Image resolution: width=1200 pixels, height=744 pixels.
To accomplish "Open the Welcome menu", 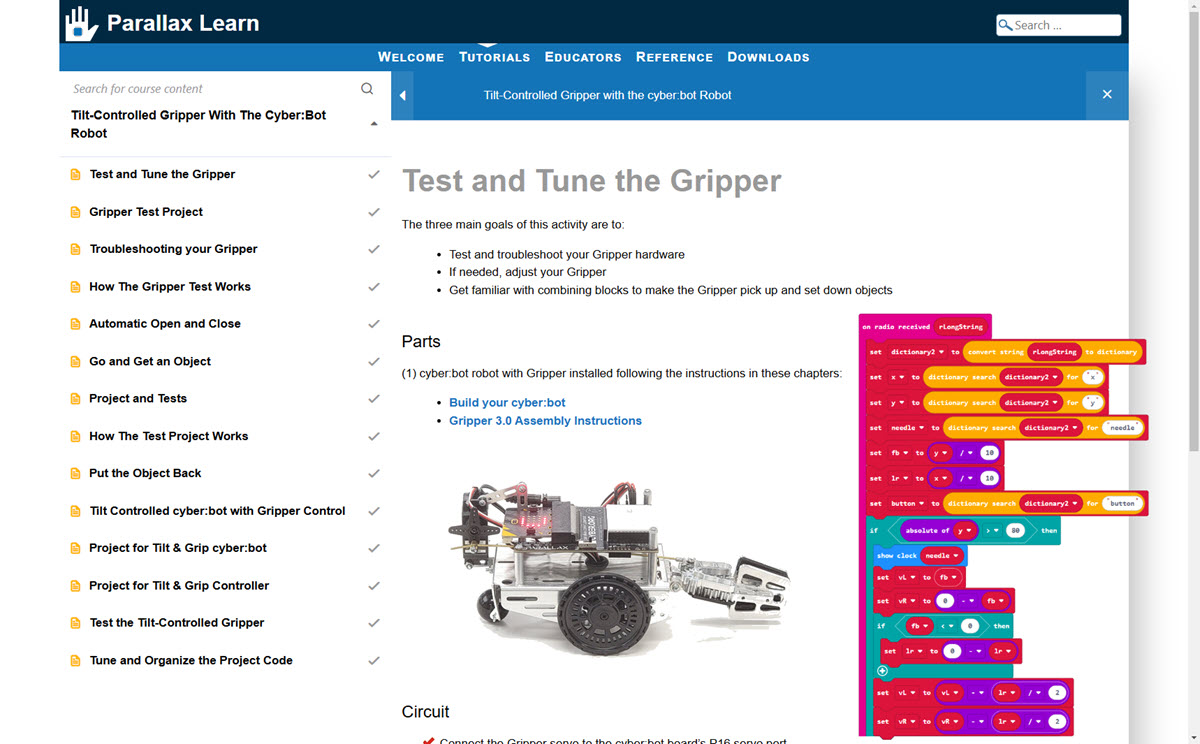I will pos(411,57).
